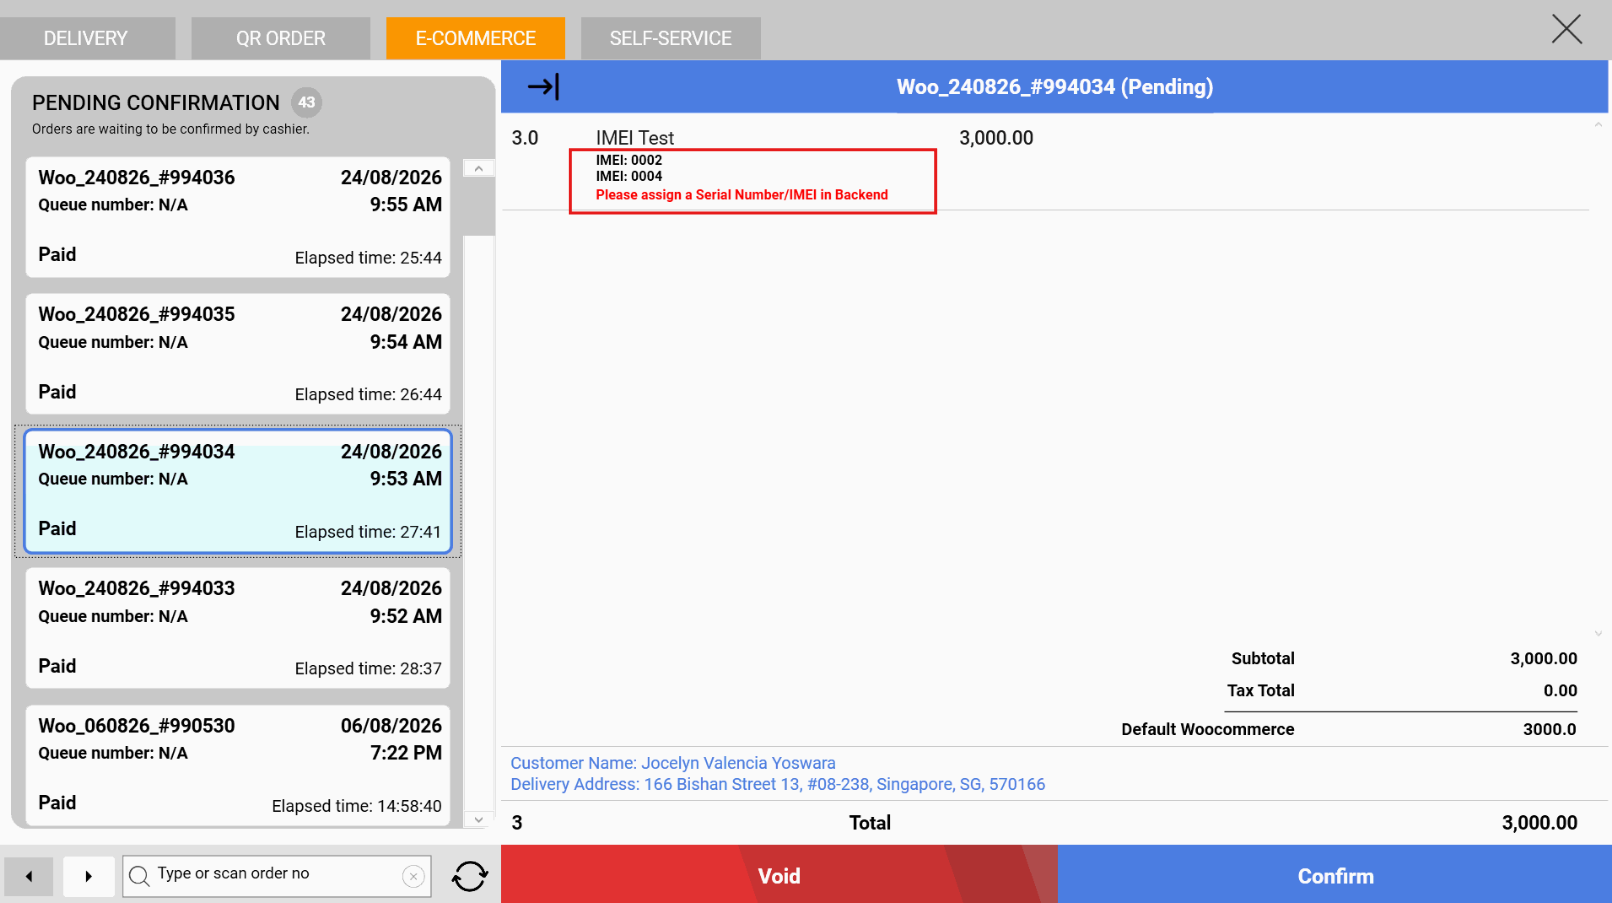Confirm order Woo_240826_#994034
Viewport: 1612px width, 903px height.
pyautogui.click(x=1334, y=875)
